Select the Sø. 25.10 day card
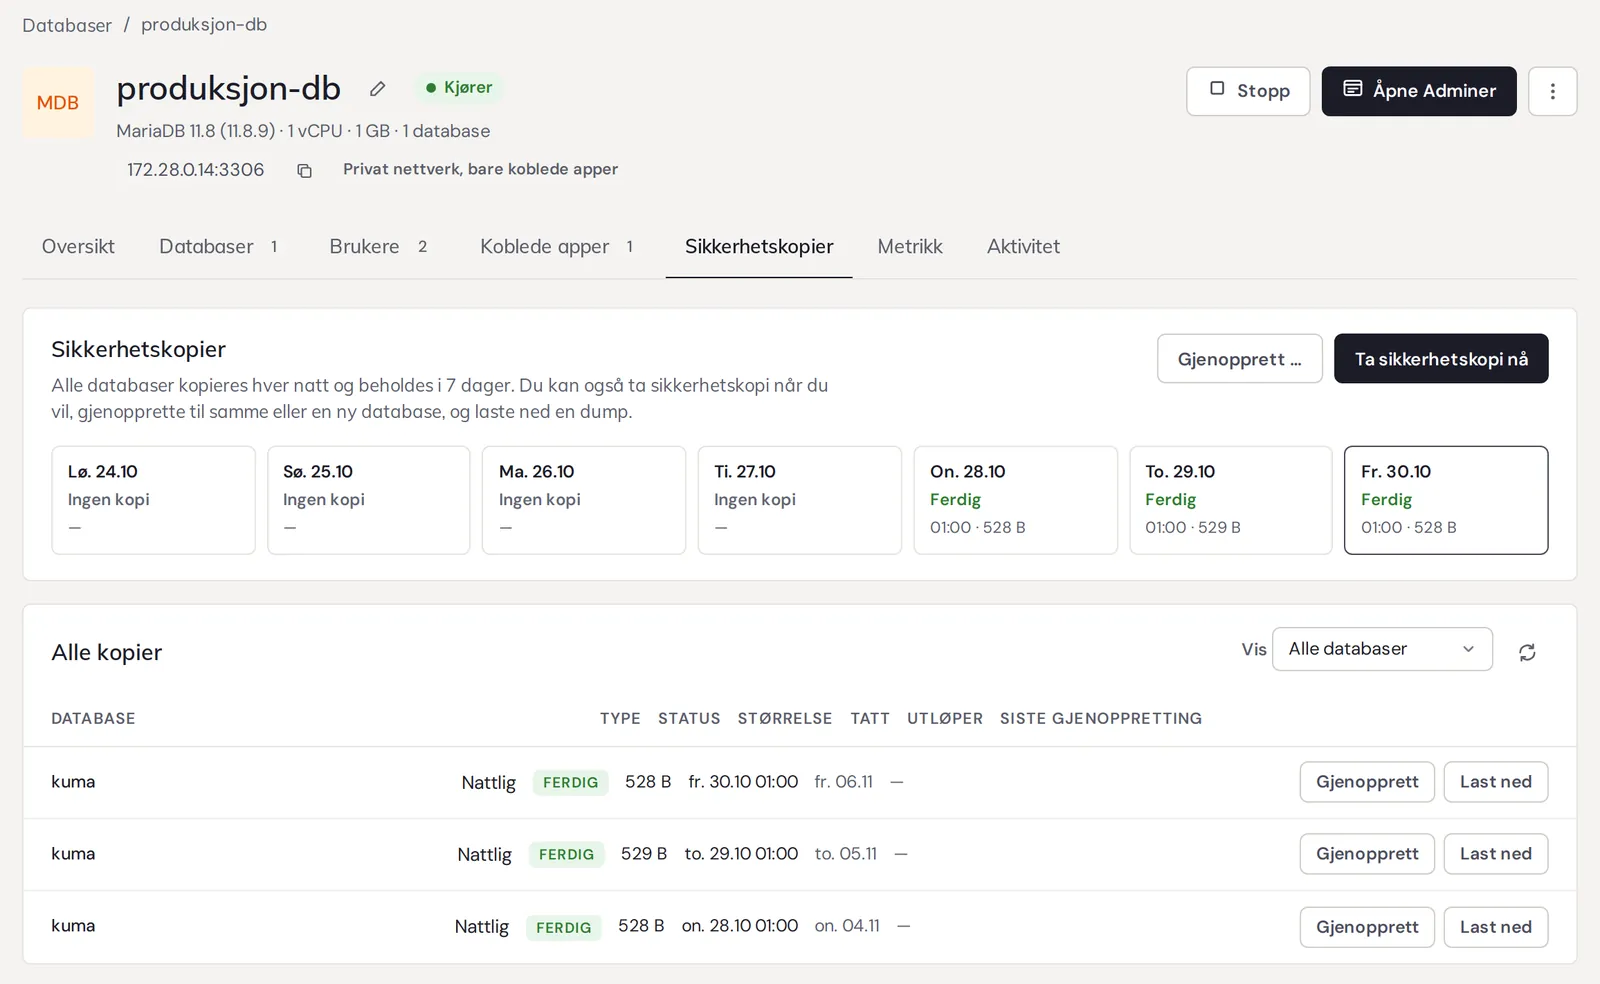1600x984 pixels. tap(368, 500)
